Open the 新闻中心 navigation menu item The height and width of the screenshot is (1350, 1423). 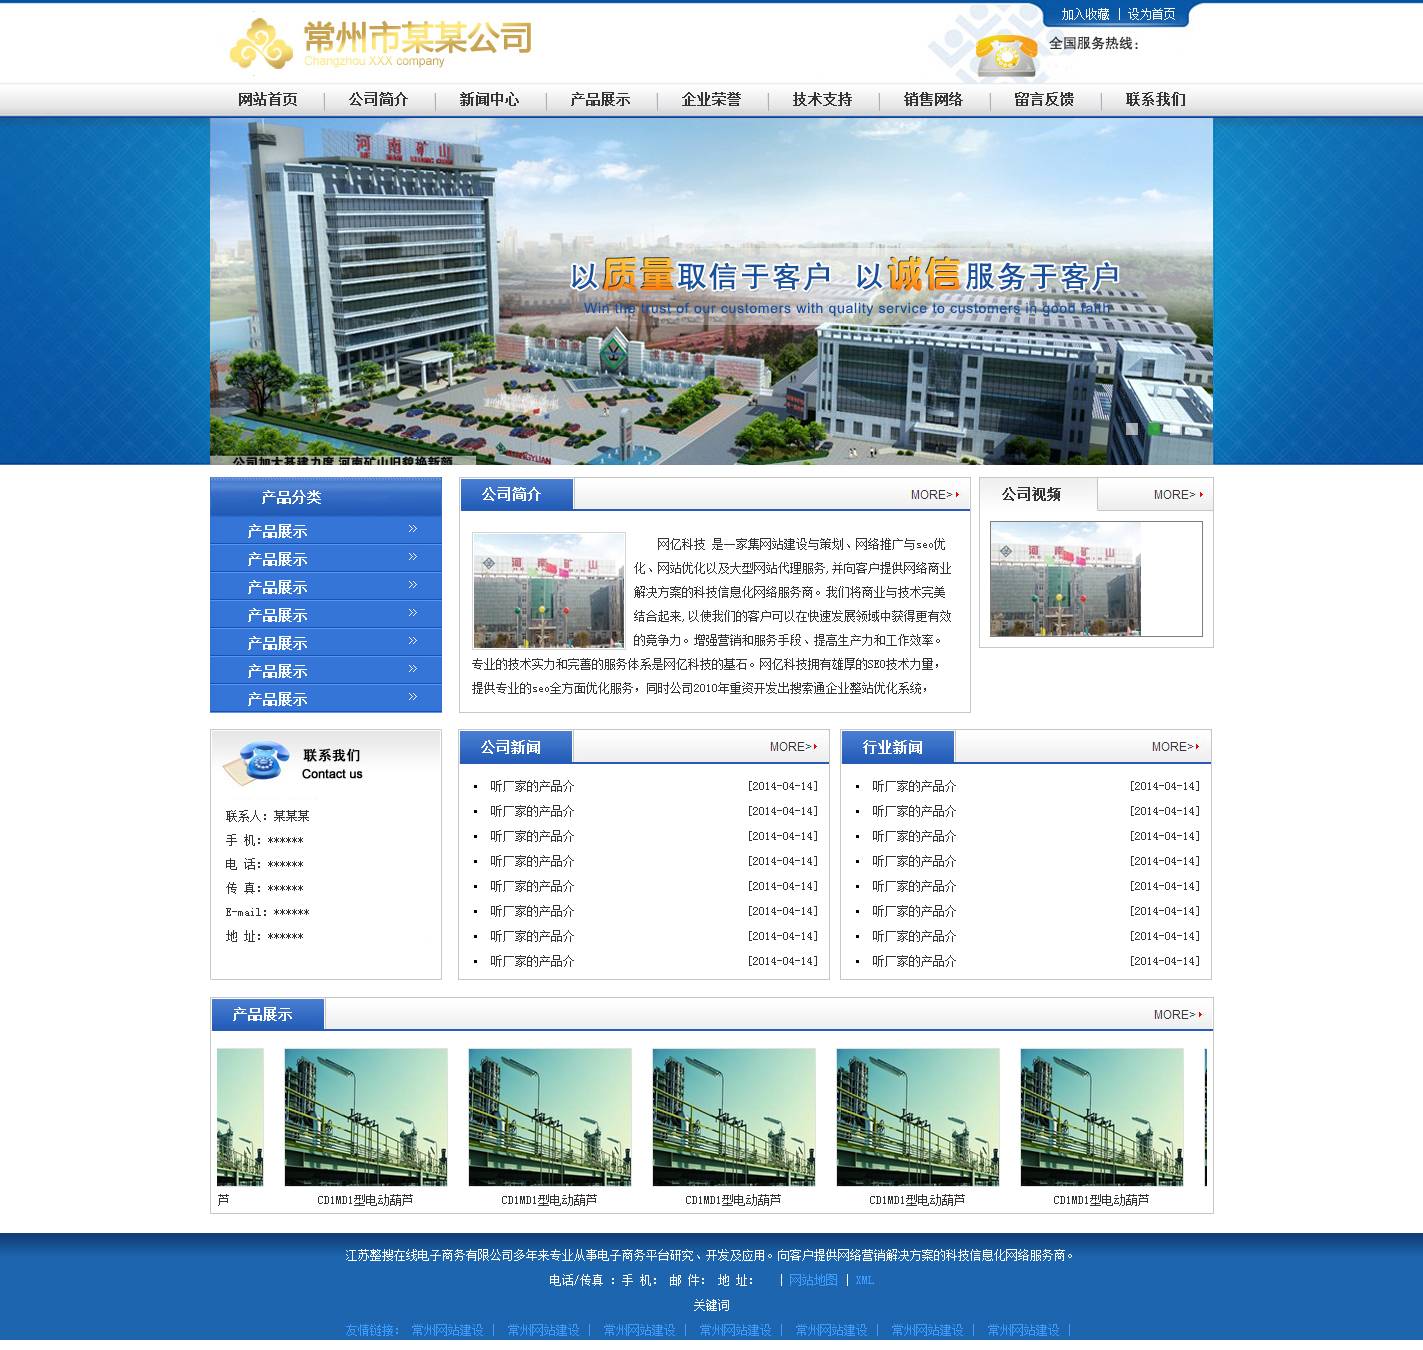click(x=489, y=99)
